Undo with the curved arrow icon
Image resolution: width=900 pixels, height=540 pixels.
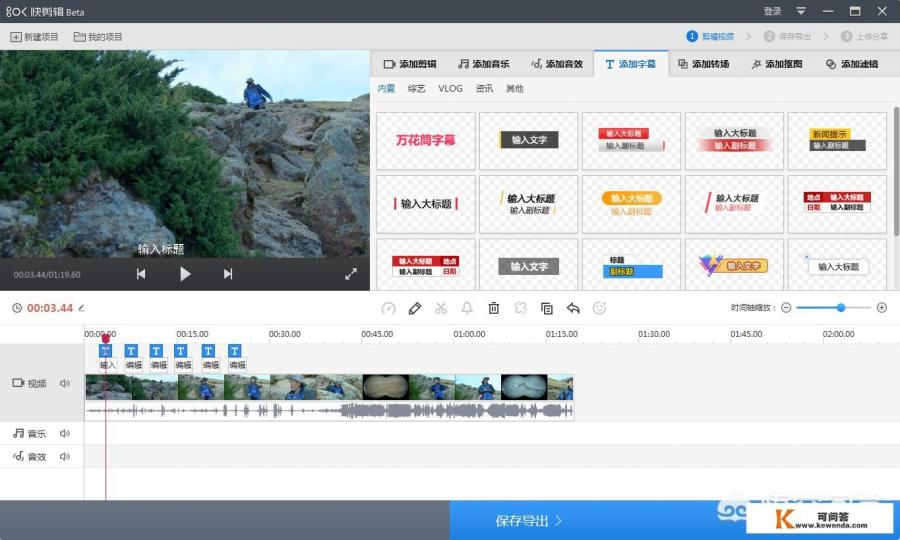[x=573, y=308]
